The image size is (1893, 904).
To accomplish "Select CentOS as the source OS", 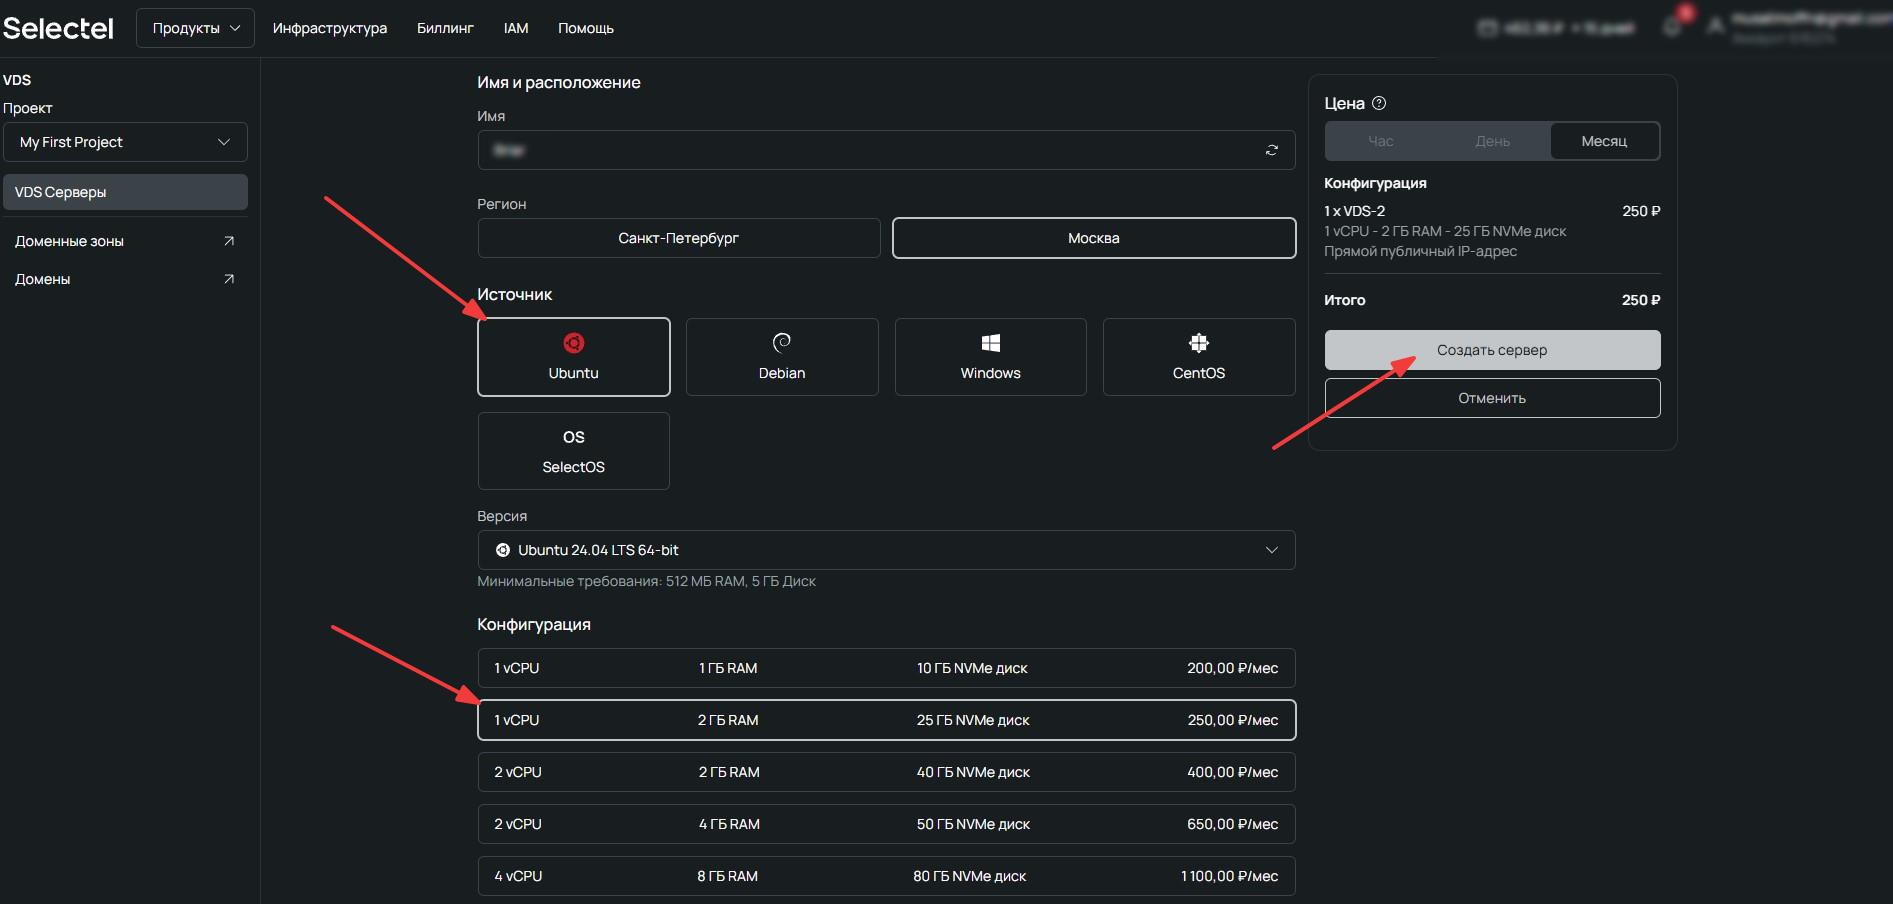I will (1199, 357).
